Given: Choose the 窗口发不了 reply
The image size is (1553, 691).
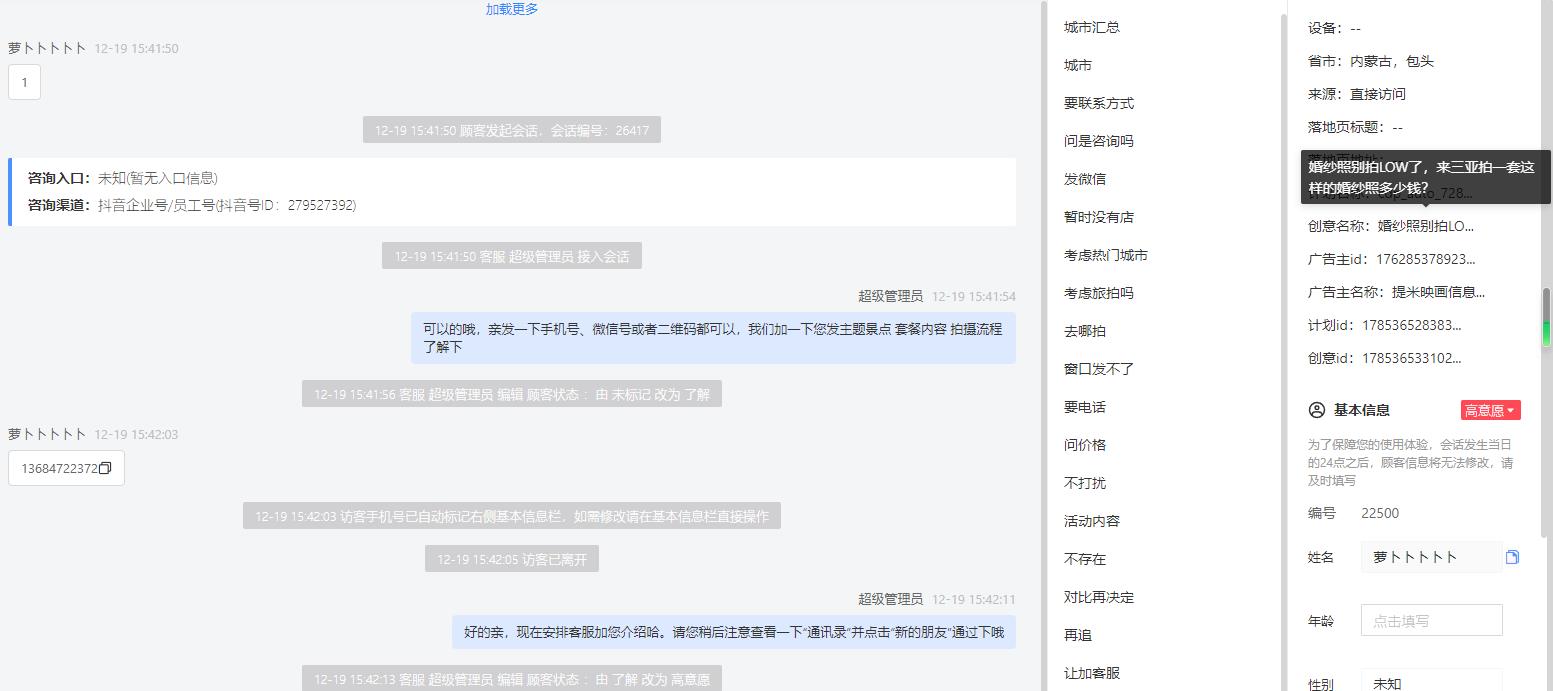Looking at the screenshot, I should point(1099,369).
